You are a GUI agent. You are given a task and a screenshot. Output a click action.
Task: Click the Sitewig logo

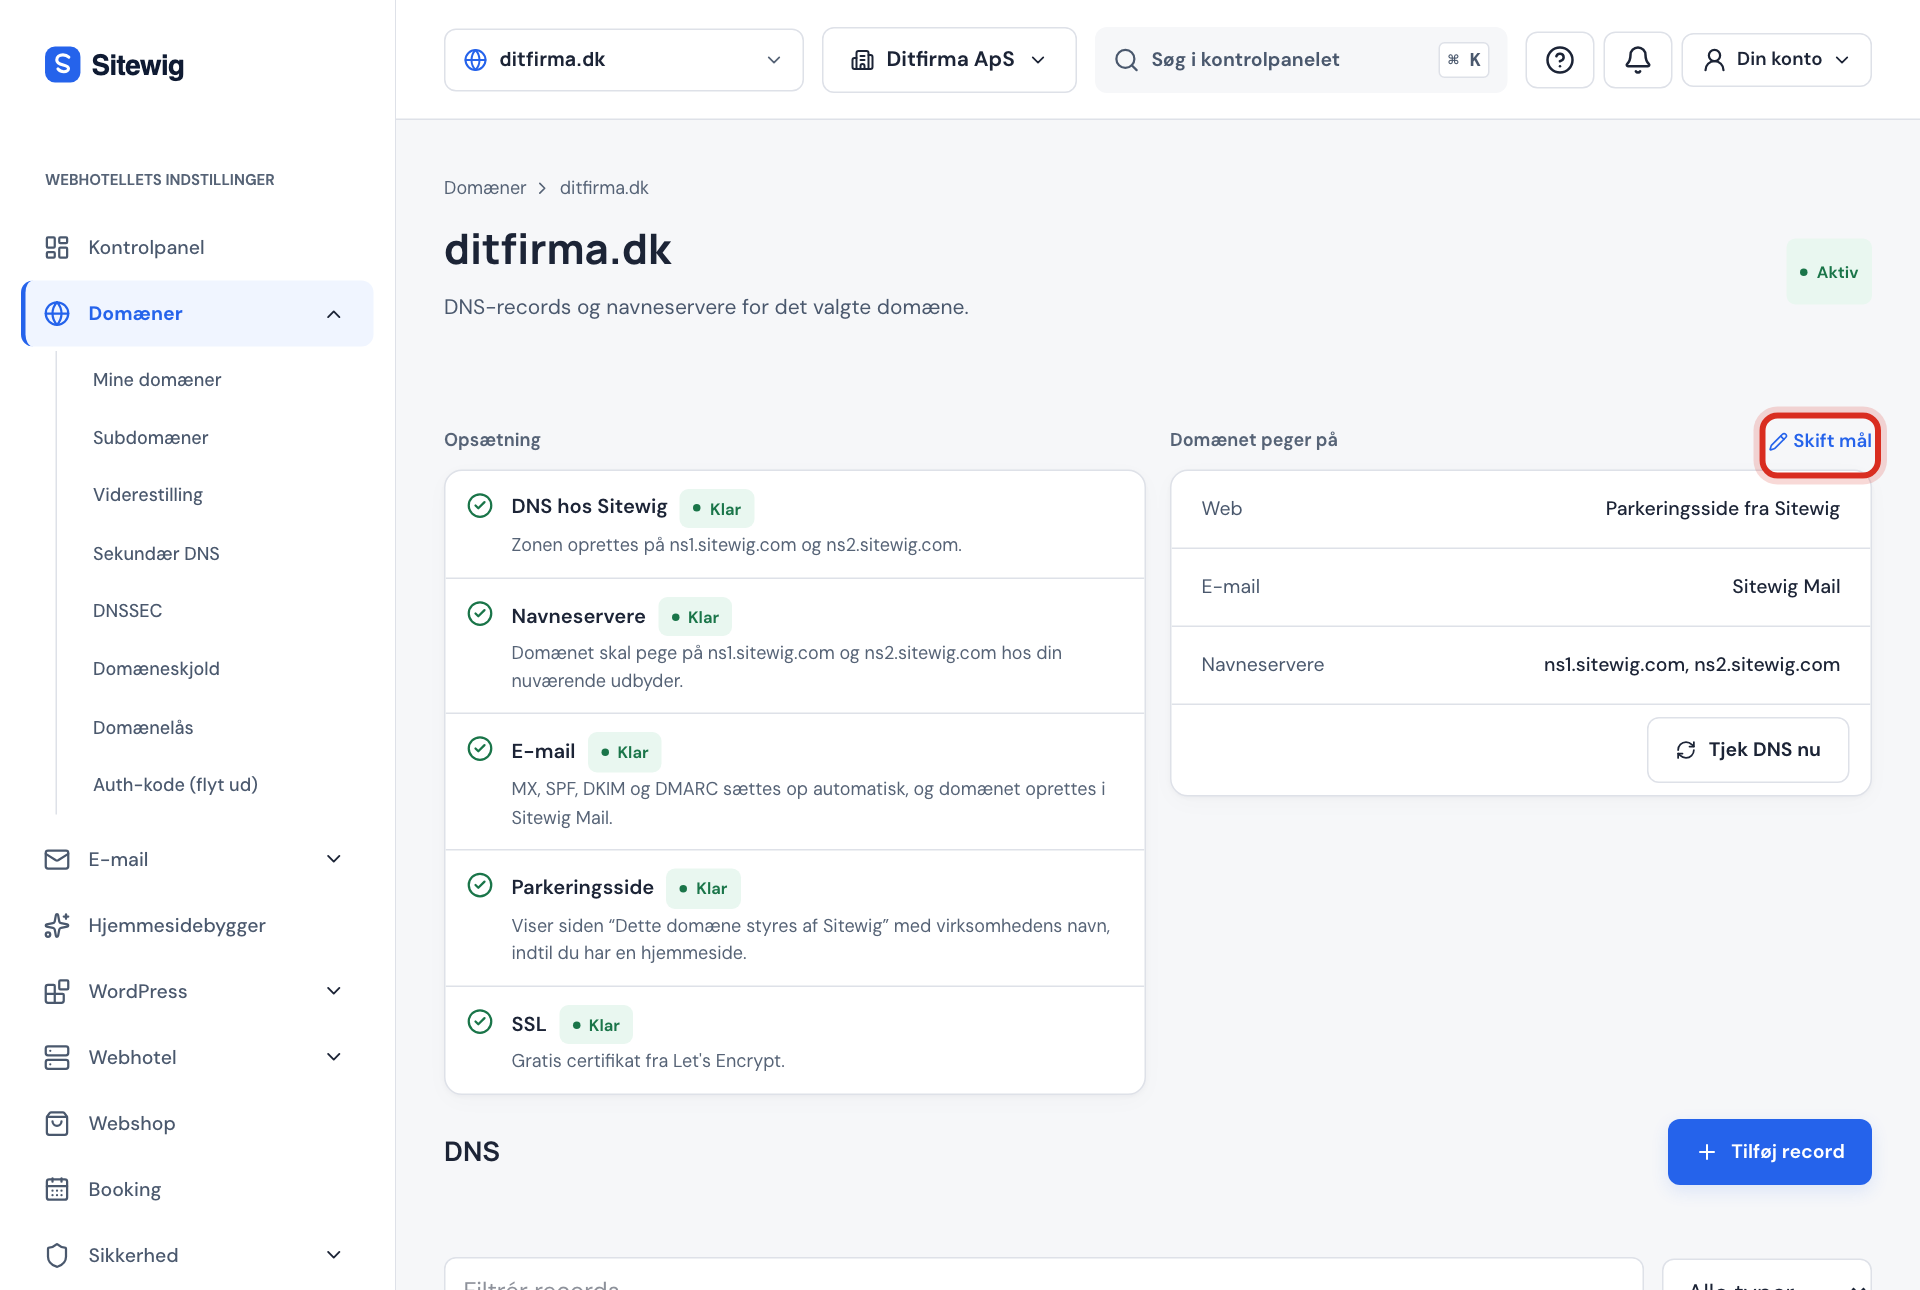[x=114, y=65]
